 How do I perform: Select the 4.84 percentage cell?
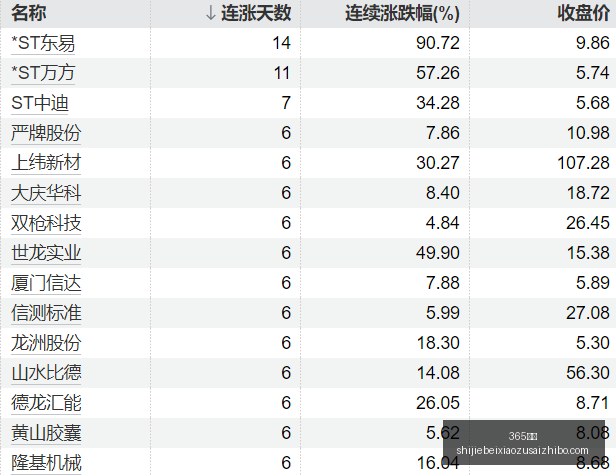pyautogui.click(x=443, y=223)
